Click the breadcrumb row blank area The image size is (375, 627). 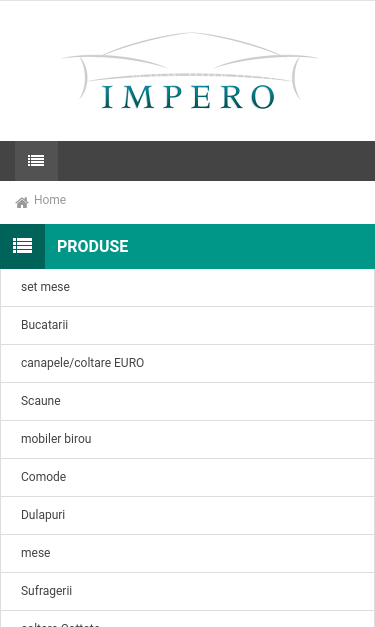[220, 202]
